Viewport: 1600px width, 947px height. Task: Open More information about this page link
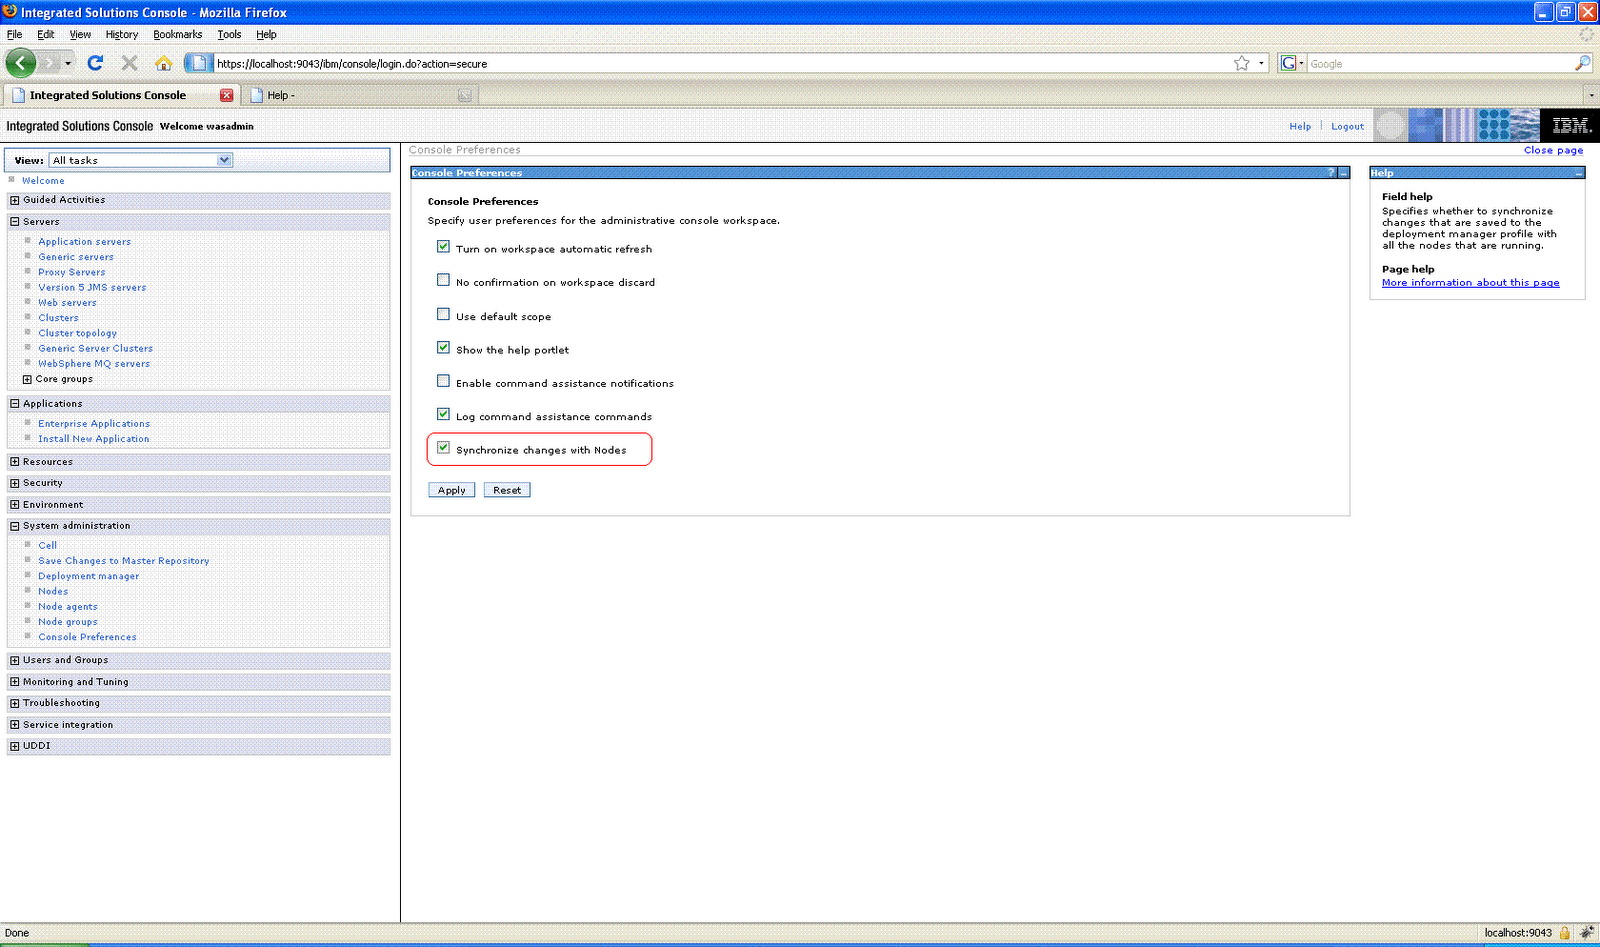point(1470,283)
